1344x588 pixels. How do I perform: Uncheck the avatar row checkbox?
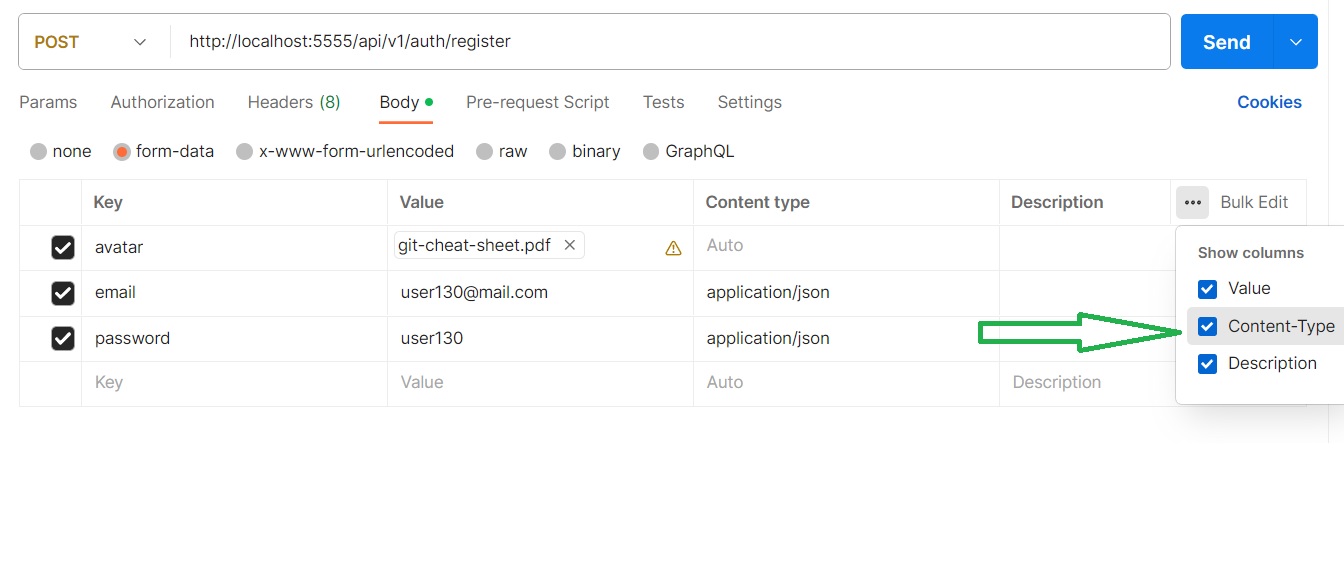click(63, 247)
